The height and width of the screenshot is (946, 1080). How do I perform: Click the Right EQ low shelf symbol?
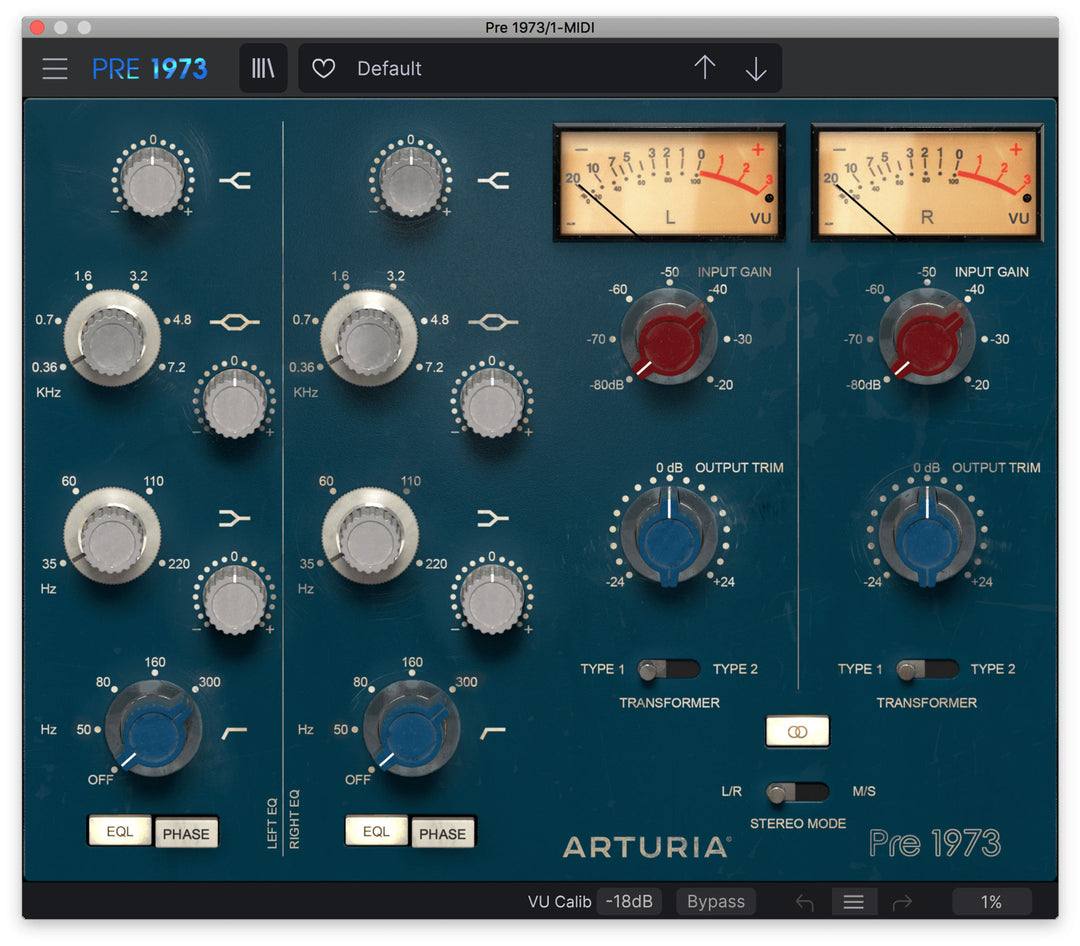[x=493, y=518]
